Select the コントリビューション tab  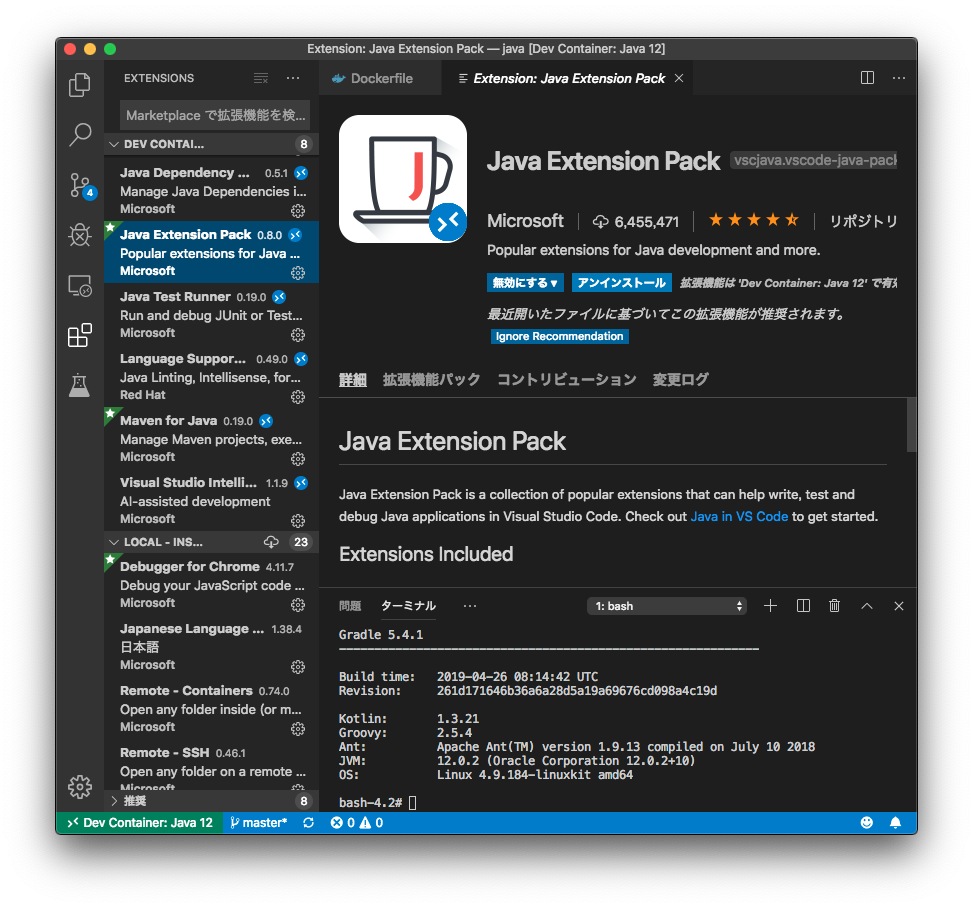pyautogui.click(x=567, y=379)
